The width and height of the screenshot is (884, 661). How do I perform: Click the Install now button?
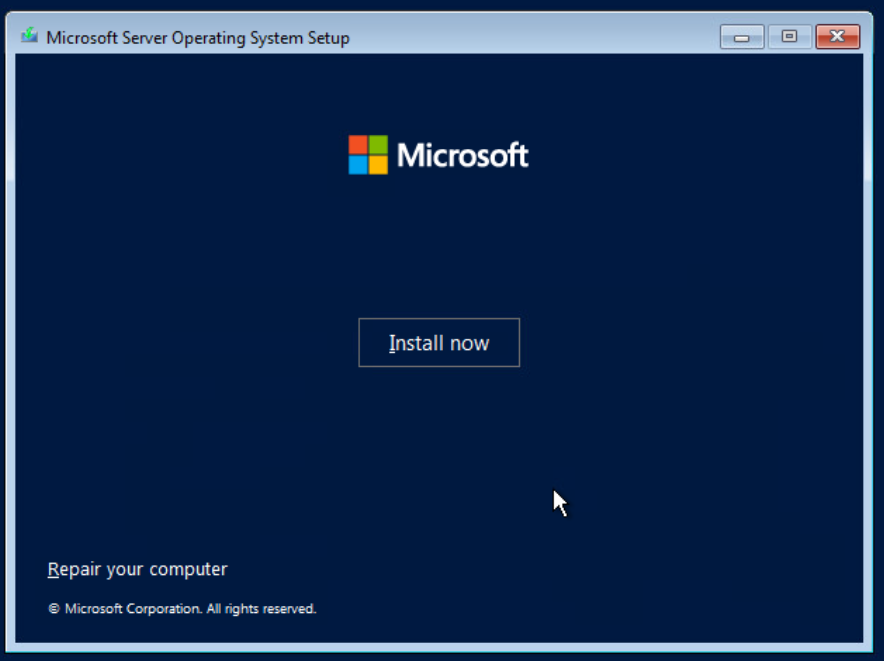click(x=439, y=342)
